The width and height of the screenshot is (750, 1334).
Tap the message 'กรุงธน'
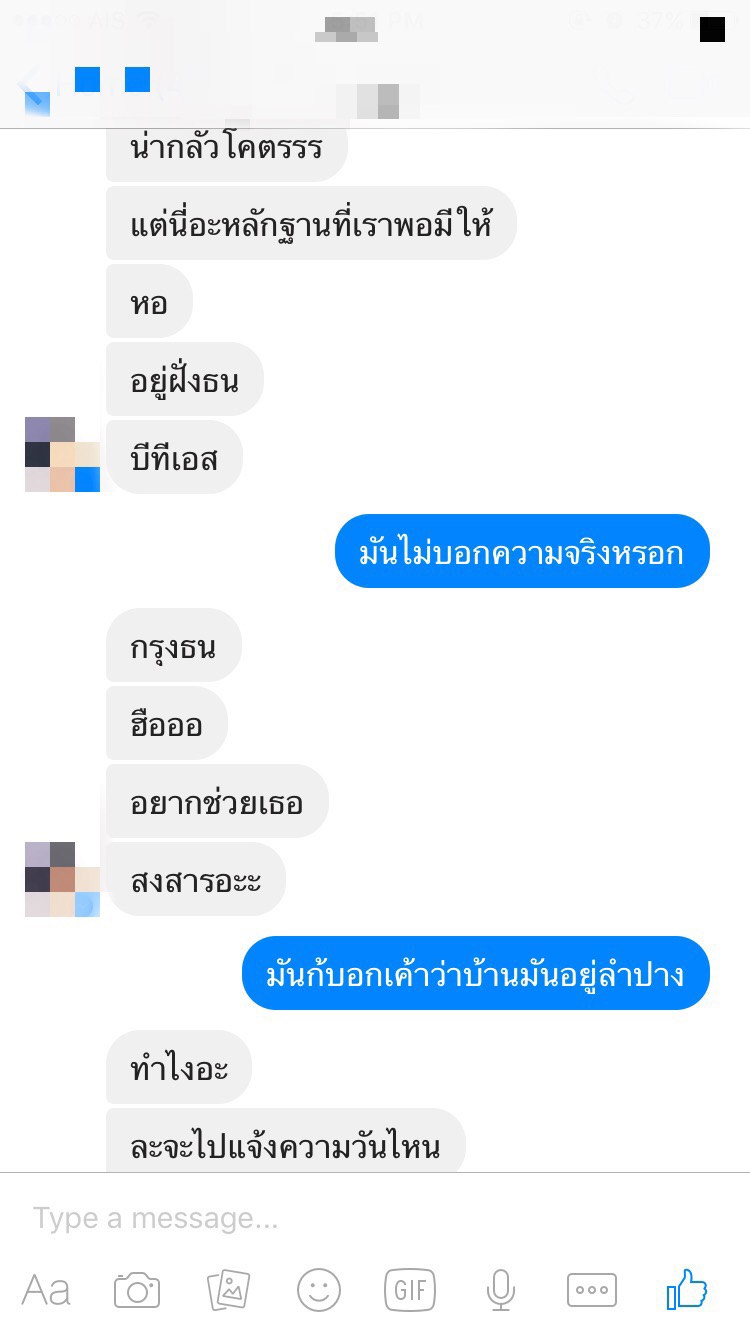[x=174, y=645]
